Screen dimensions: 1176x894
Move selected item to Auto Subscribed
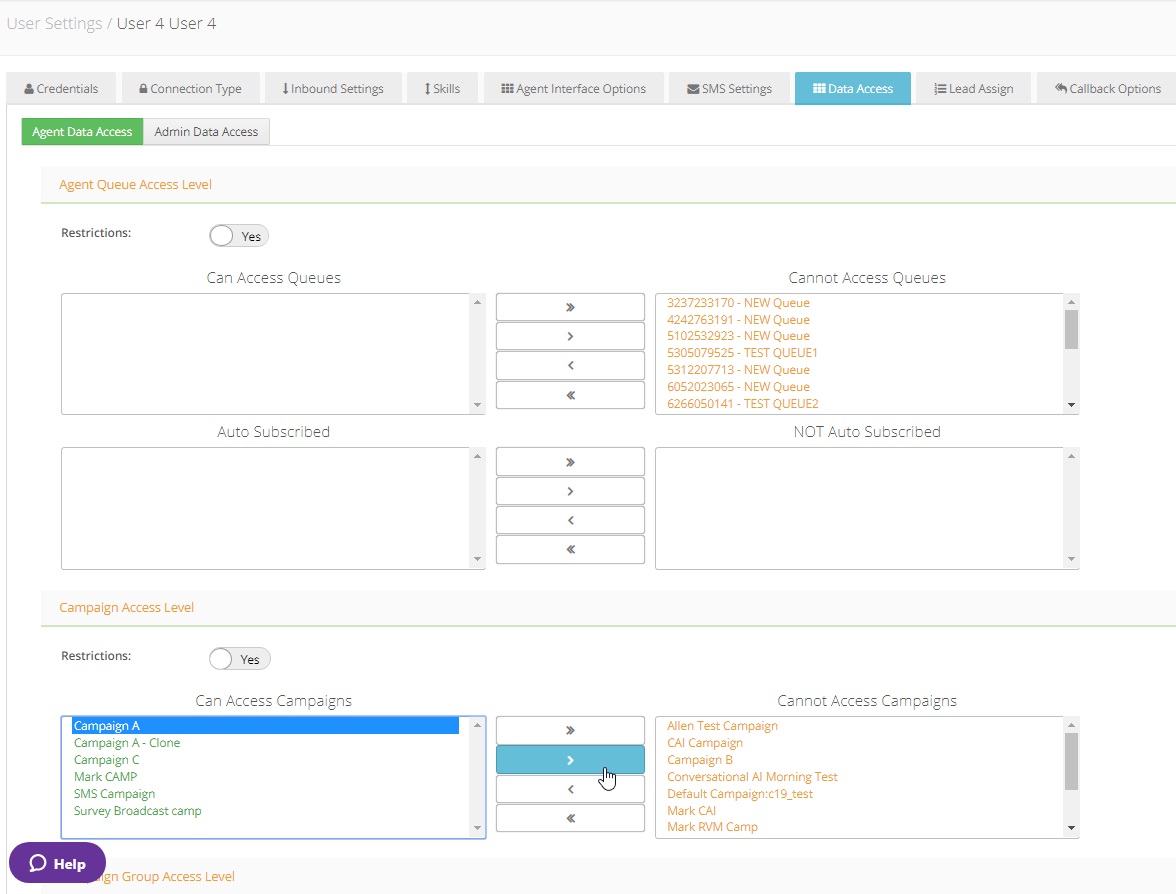570,520
